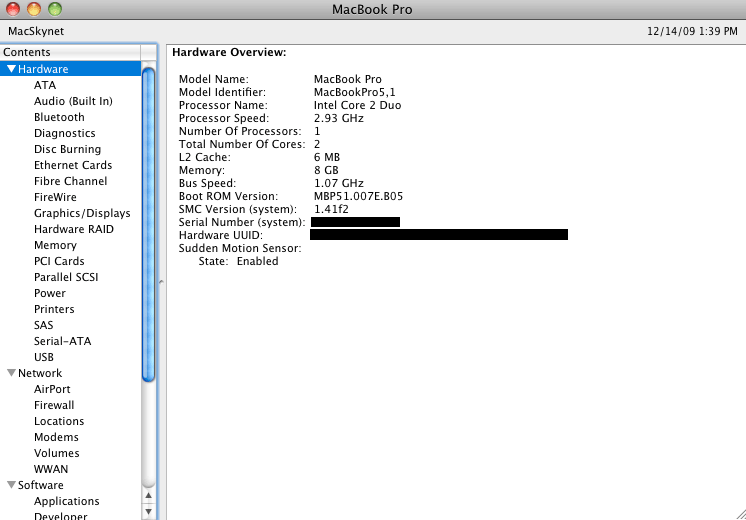The height and width of the screenshot is (520, 746).
Task: Click the sidebar scroll up arrow
Action: pyautogui.click(x=148, y=496)
